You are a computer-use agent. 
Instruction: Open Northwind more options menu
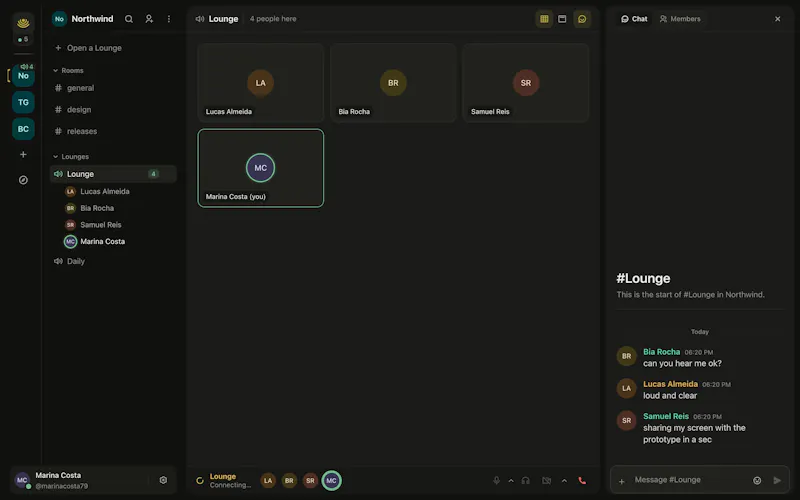(169, 19)
